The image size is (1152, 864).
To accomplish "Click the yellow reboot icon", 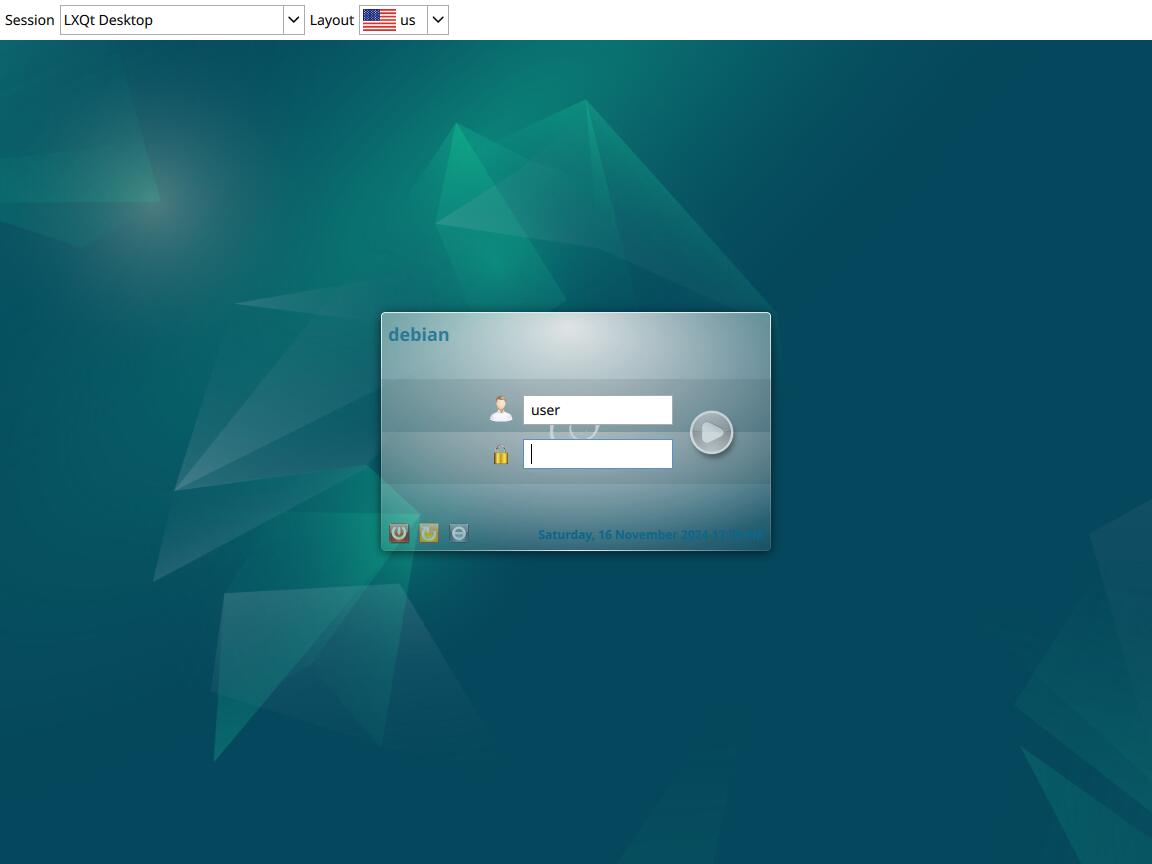I will 429,533.
